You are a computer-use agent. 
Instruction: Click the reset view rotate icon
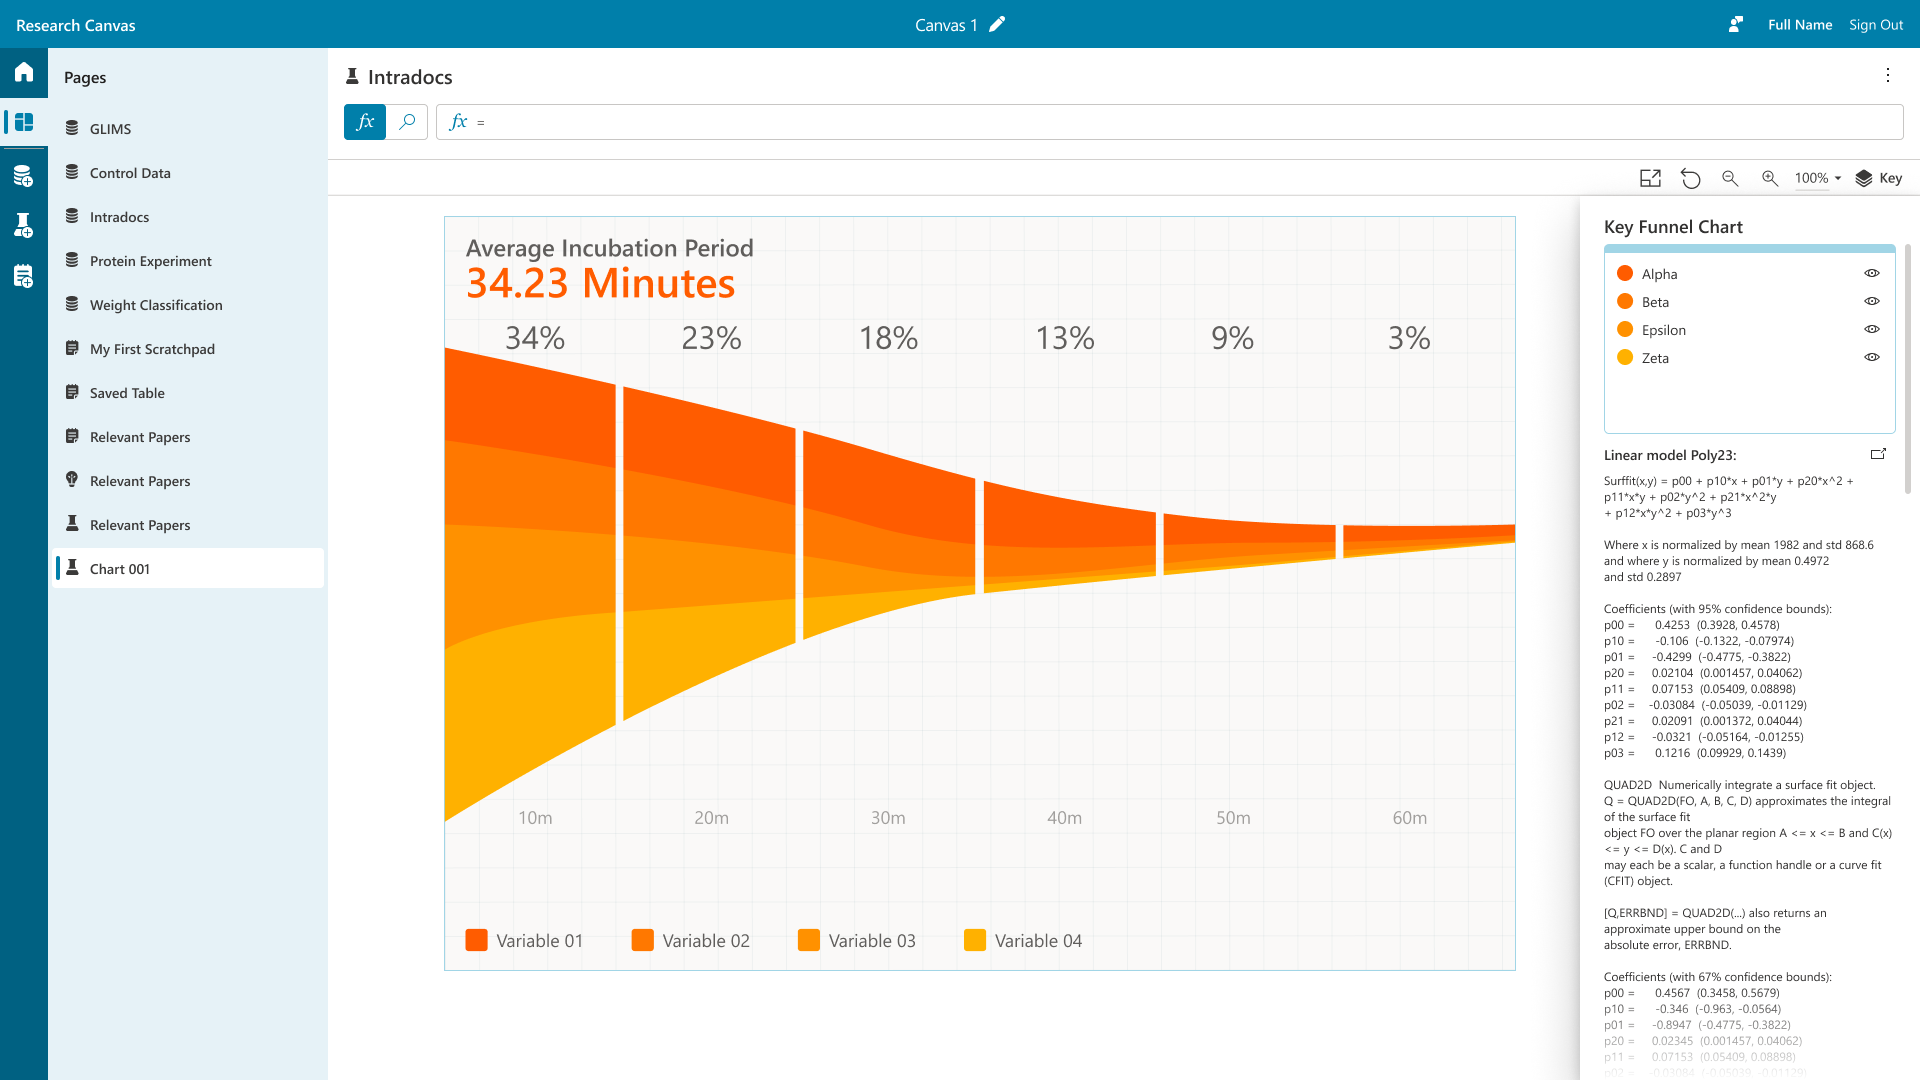pos(1690,178)
